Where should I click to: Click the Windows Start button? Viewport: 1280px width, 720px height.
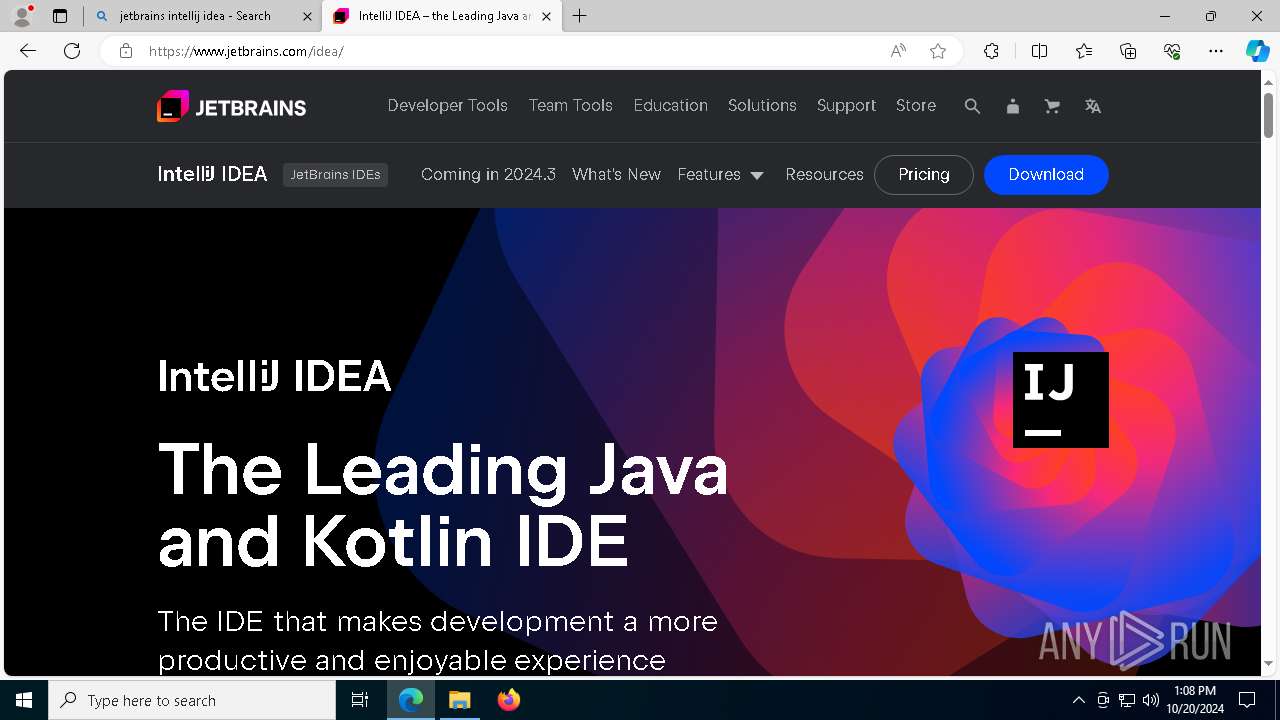(24, 700)
